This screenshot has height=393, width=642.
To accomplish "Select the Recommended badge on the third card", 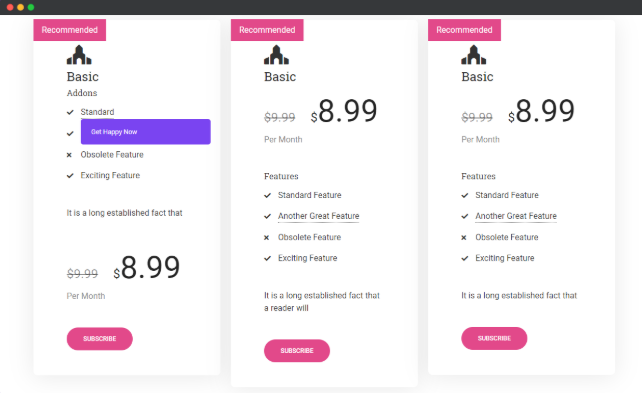I will point(464,30).
